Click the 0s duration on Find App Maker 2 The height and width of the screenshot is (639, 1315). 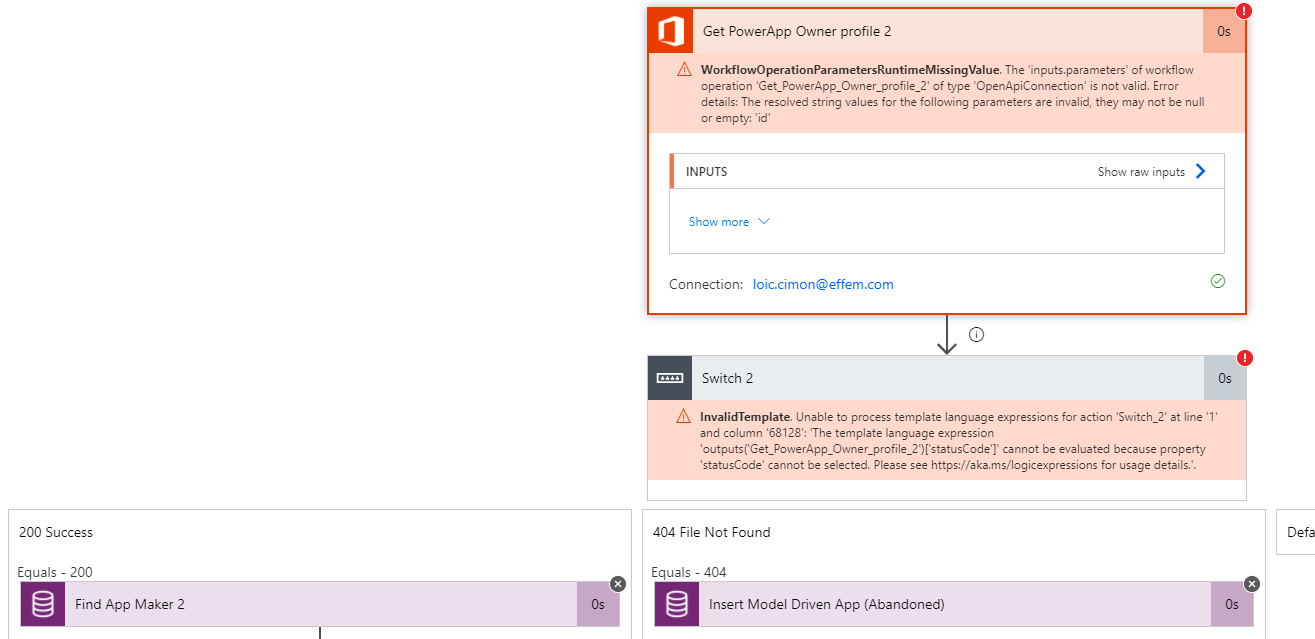click(x=598, y=604)
